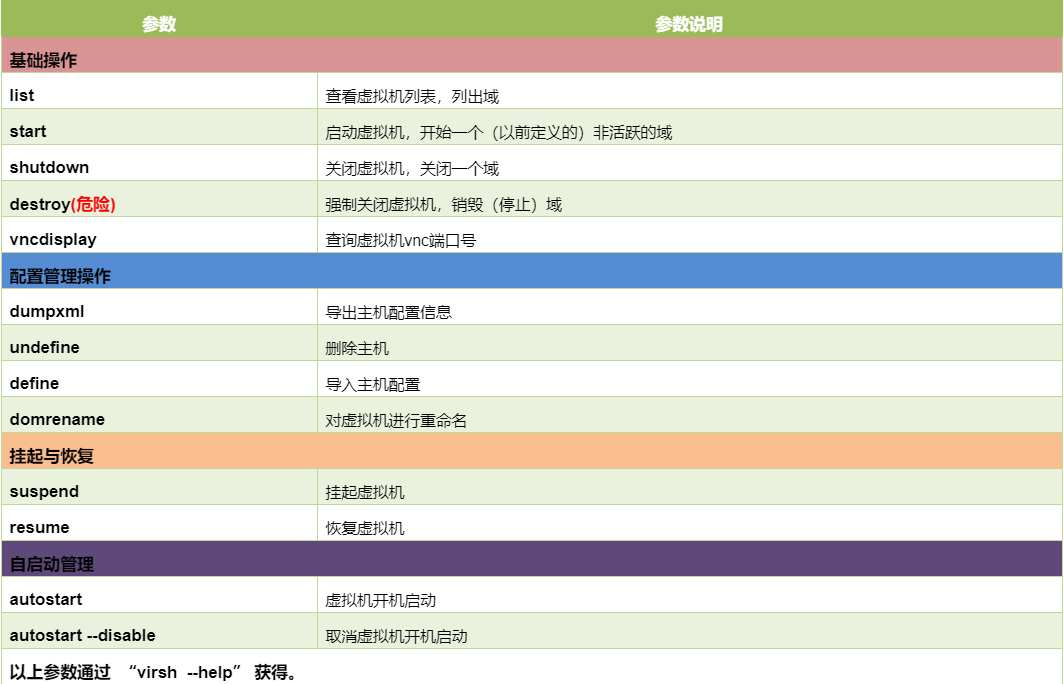Click the 'destroy(危险)' command cell
This screenshot has width=1064, height=684.
coord(159,199)
